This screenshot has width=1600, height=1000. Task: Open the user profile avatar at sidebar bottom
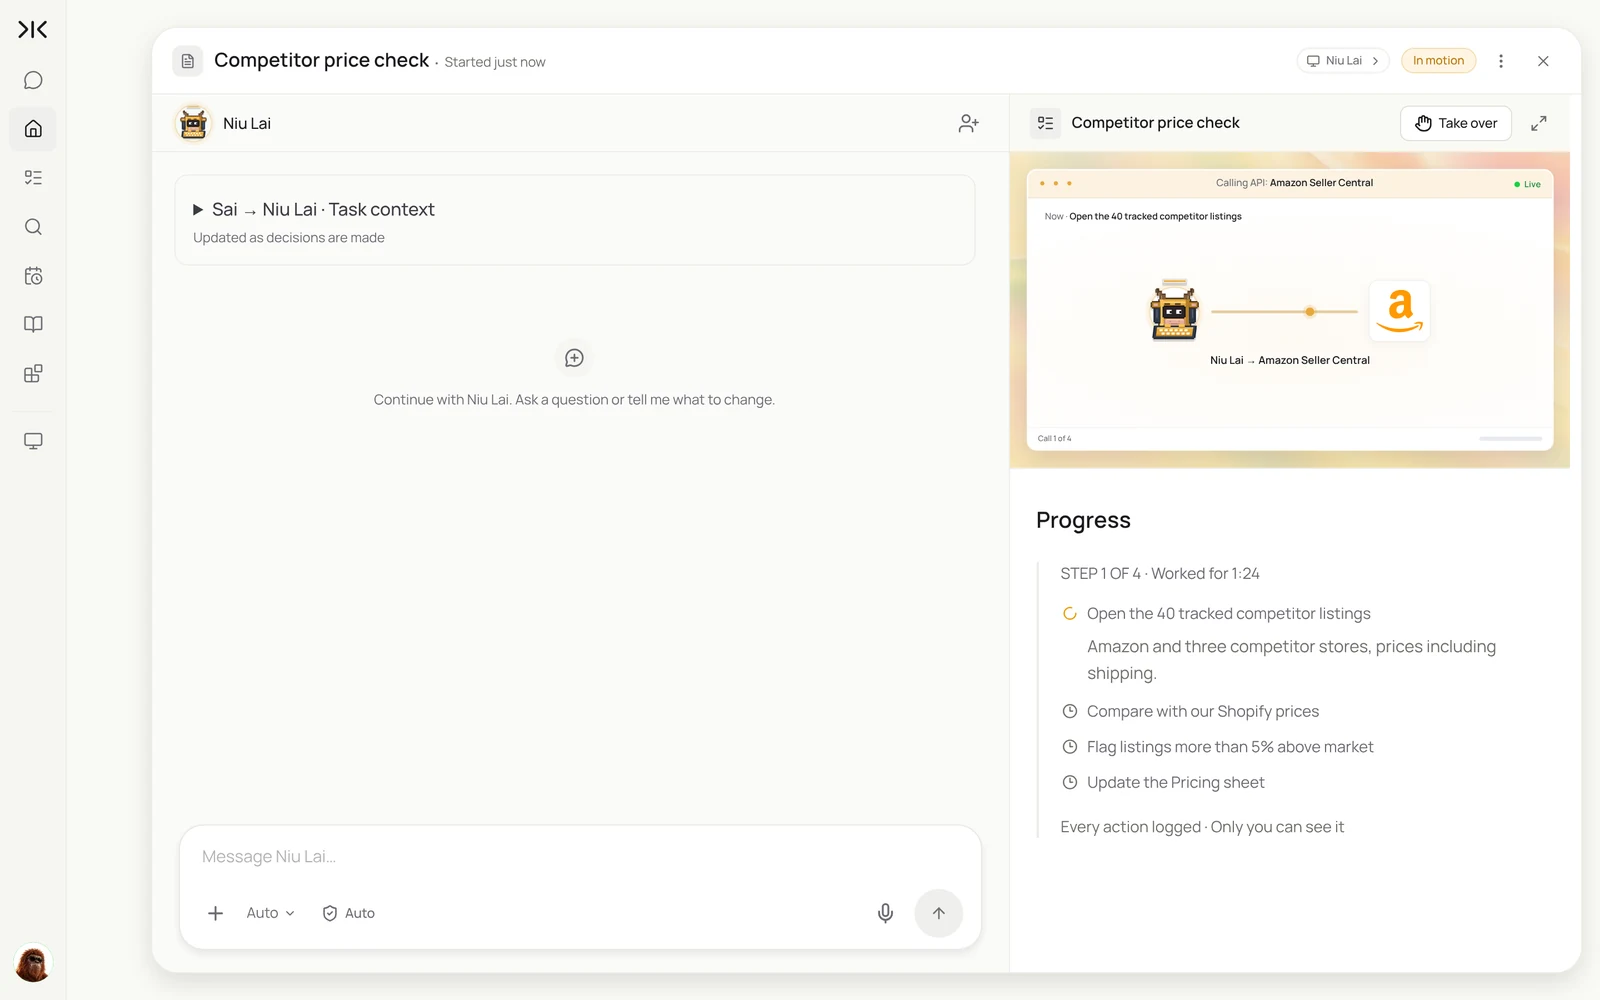point(33,964)
